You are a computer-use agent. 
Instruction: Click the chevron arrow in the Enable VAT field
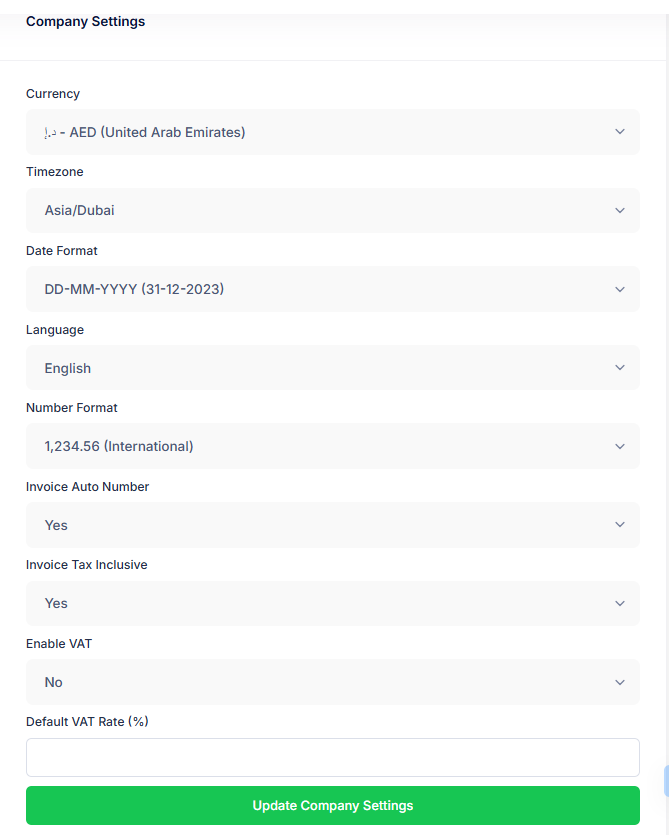620,682
